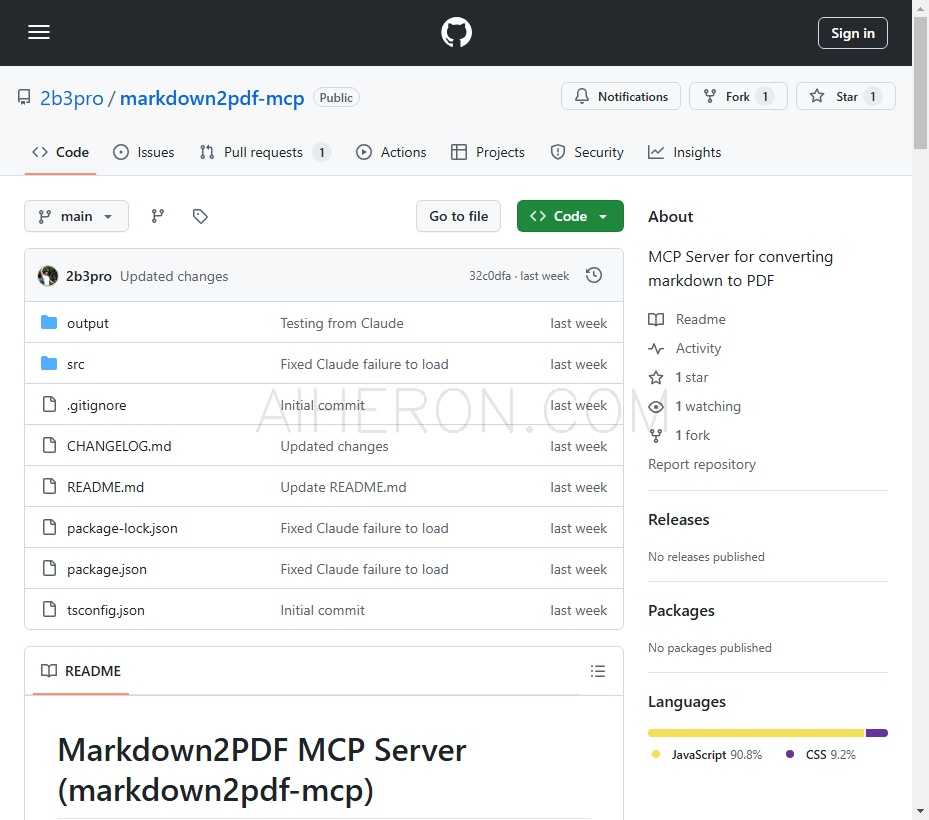Click the '1 fork' link
Viewport: 929px width, 820px height.
680,435
